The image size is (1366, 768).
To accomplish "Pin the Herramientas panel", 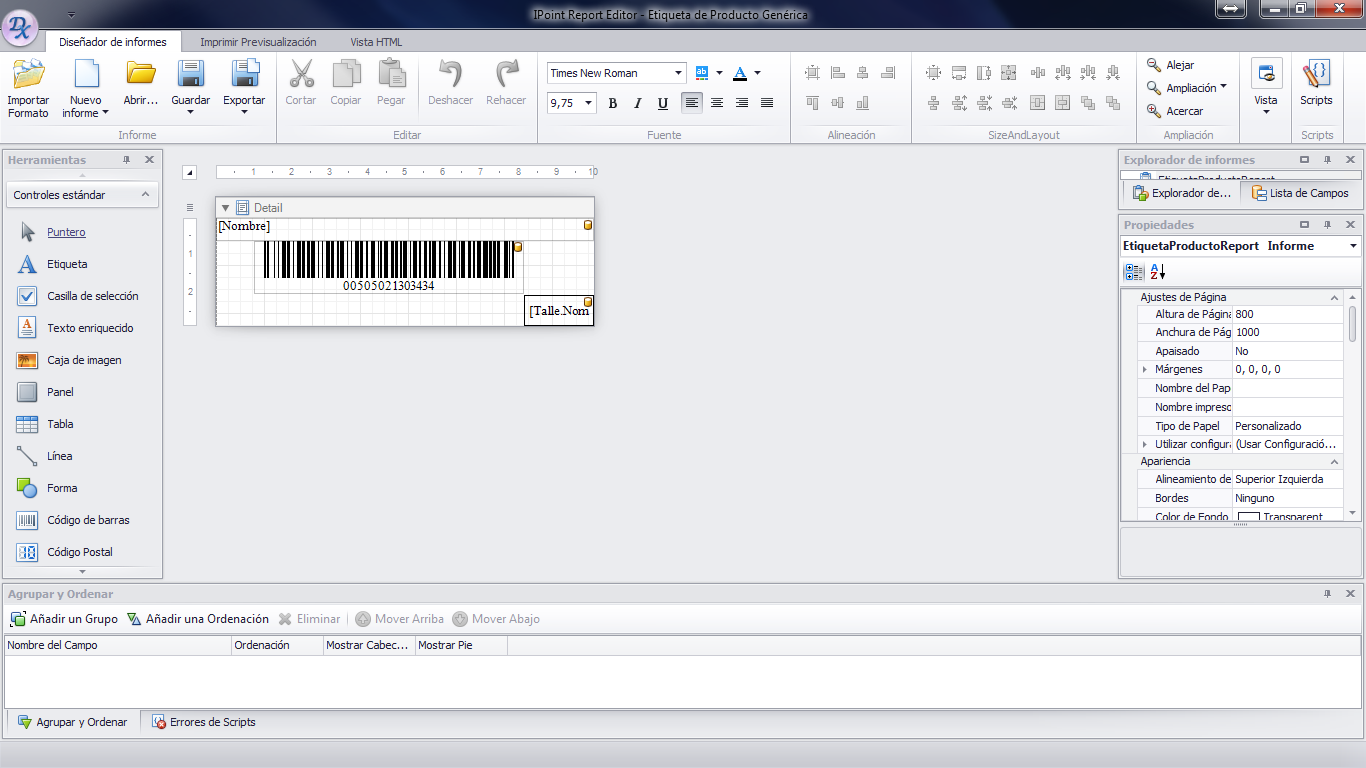I will pos(127,160).
